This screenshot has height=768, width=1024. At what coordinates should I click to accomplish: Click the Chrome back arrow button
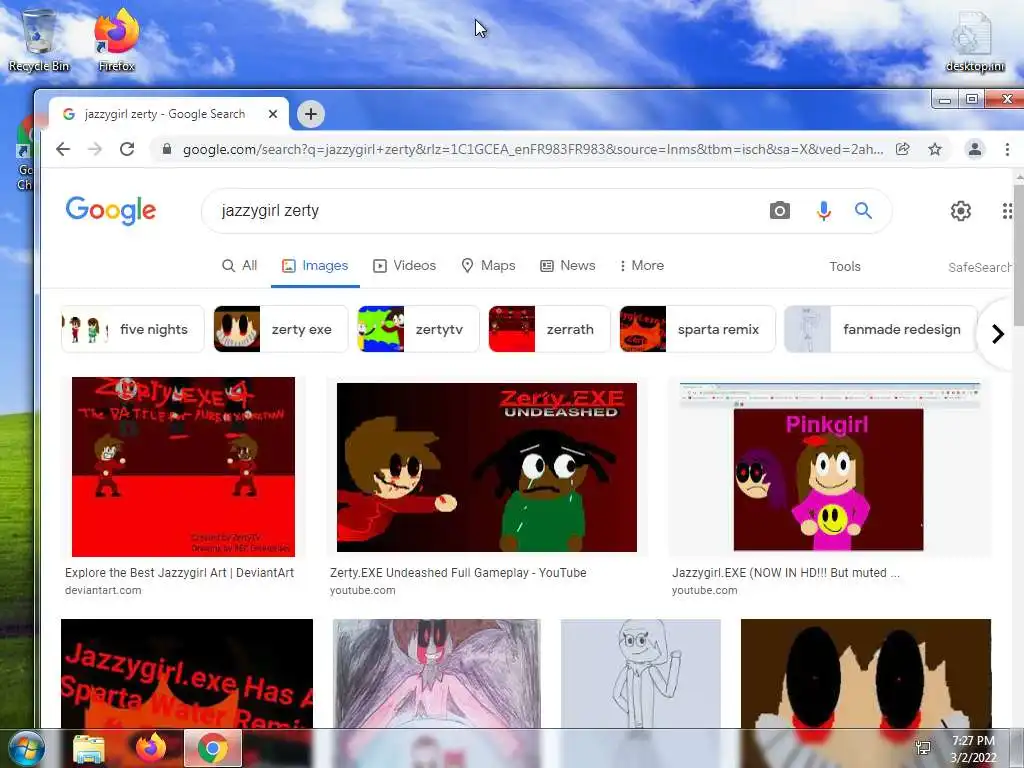click(x=63, y=149)
